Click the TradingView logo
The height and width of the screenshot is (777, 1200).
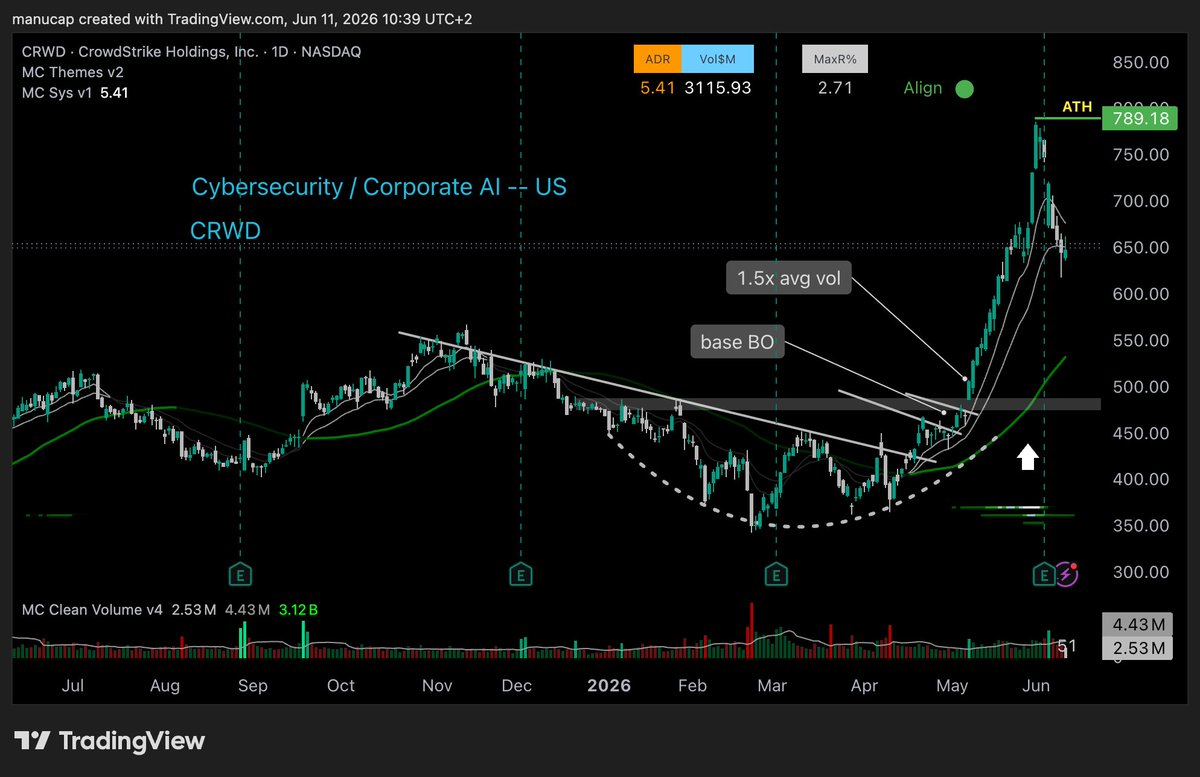(x=109, y=741)
